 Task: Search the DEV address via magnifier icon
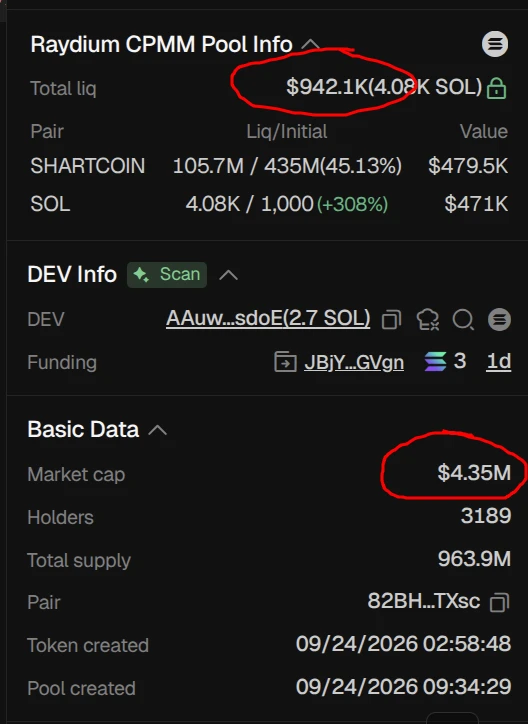point(463,320)
